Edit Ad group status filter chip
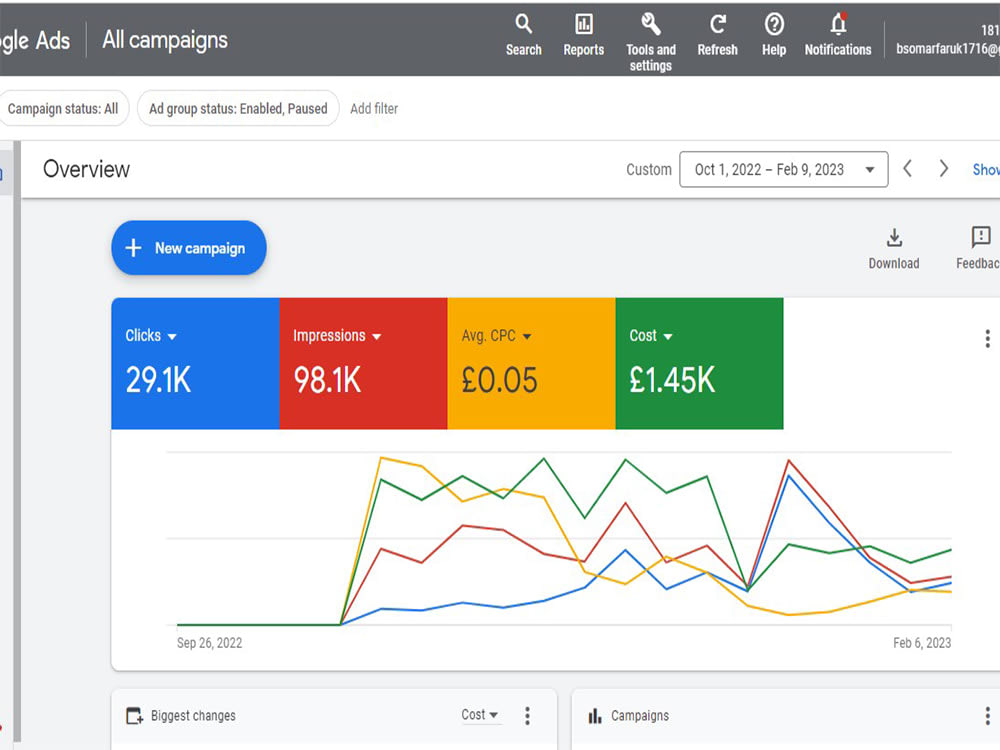The height and width of the screenshot is (750, 1000). coord(238,108)
